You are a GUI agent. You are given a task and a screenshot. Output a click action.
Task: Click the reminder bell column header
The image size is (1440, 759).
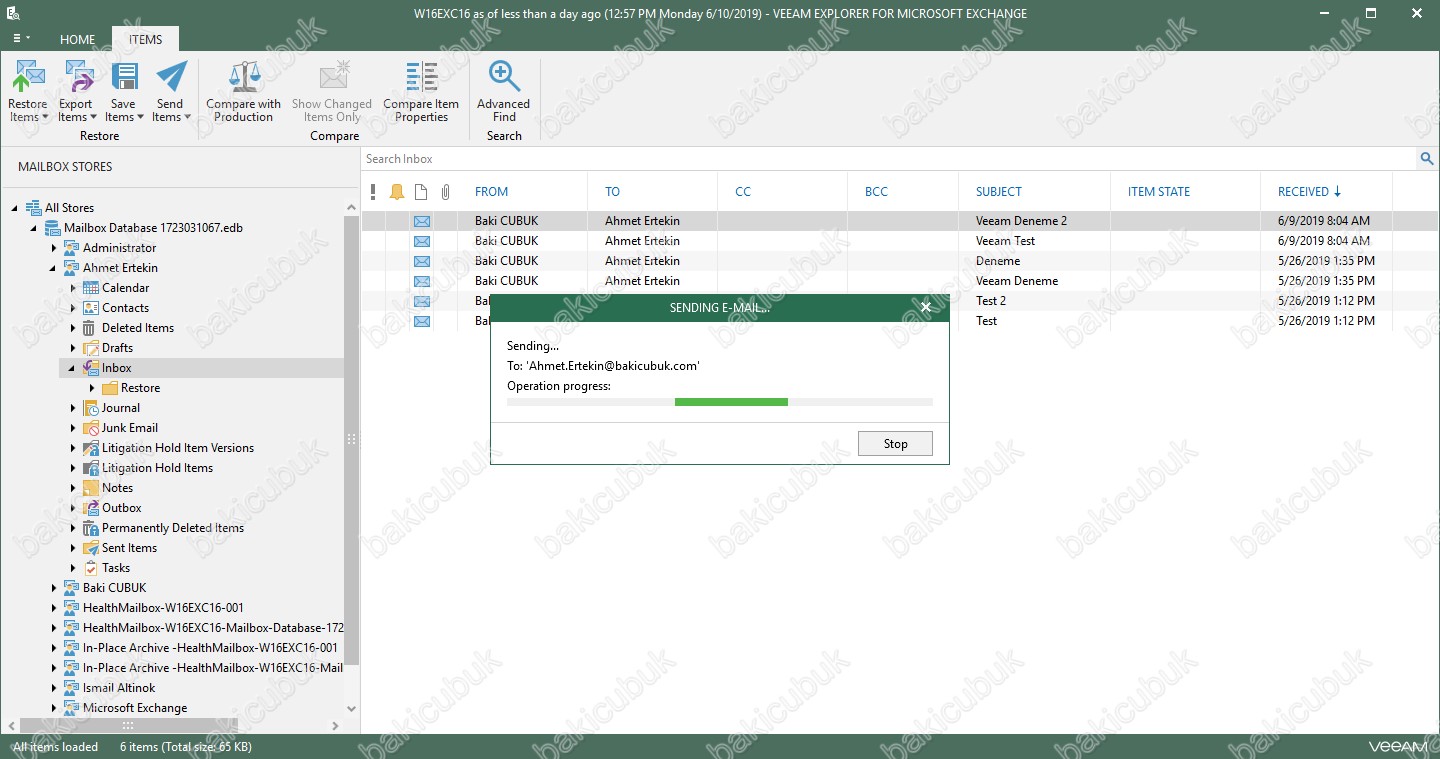(x=397, y=192)
